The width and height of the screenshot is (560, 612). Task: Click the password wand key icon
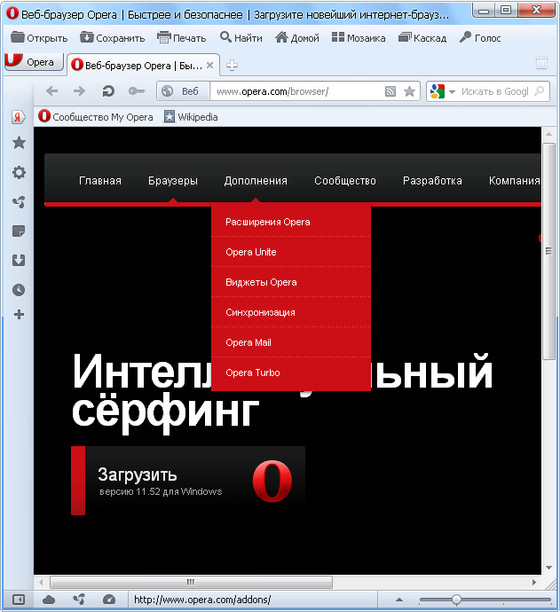137,91
